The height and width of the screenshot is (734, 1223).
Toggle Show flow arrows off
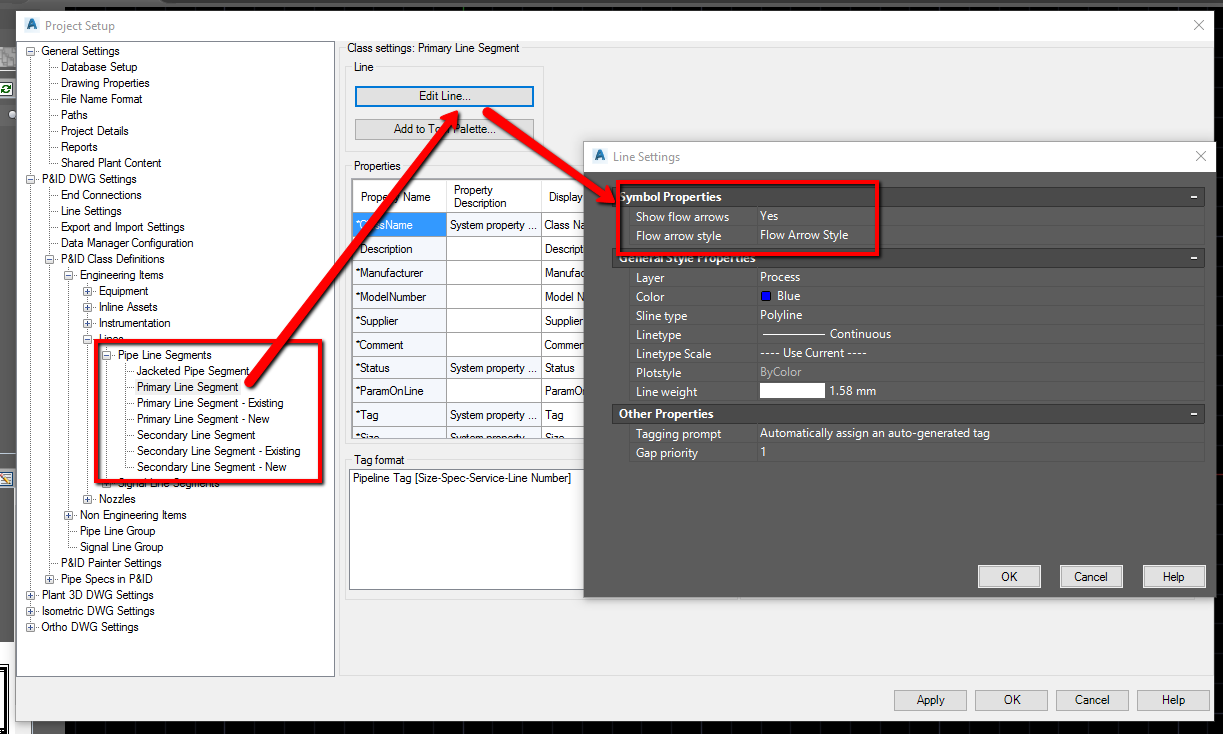770,216
